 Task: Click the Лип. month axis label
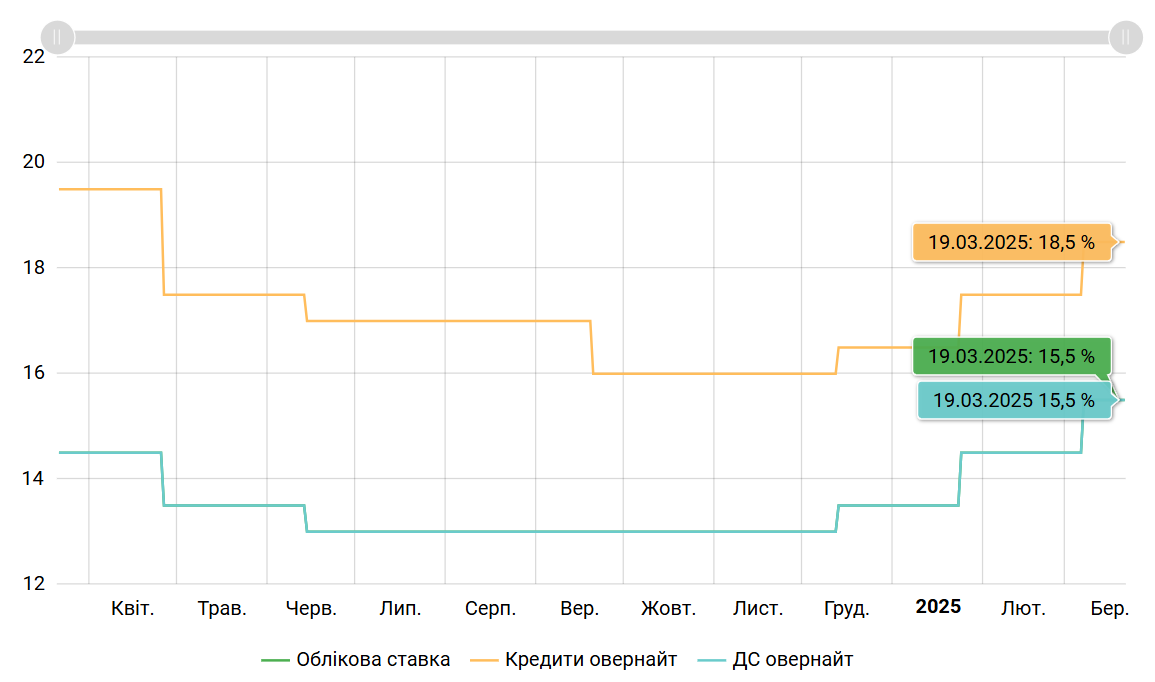(x=400, y=608)
